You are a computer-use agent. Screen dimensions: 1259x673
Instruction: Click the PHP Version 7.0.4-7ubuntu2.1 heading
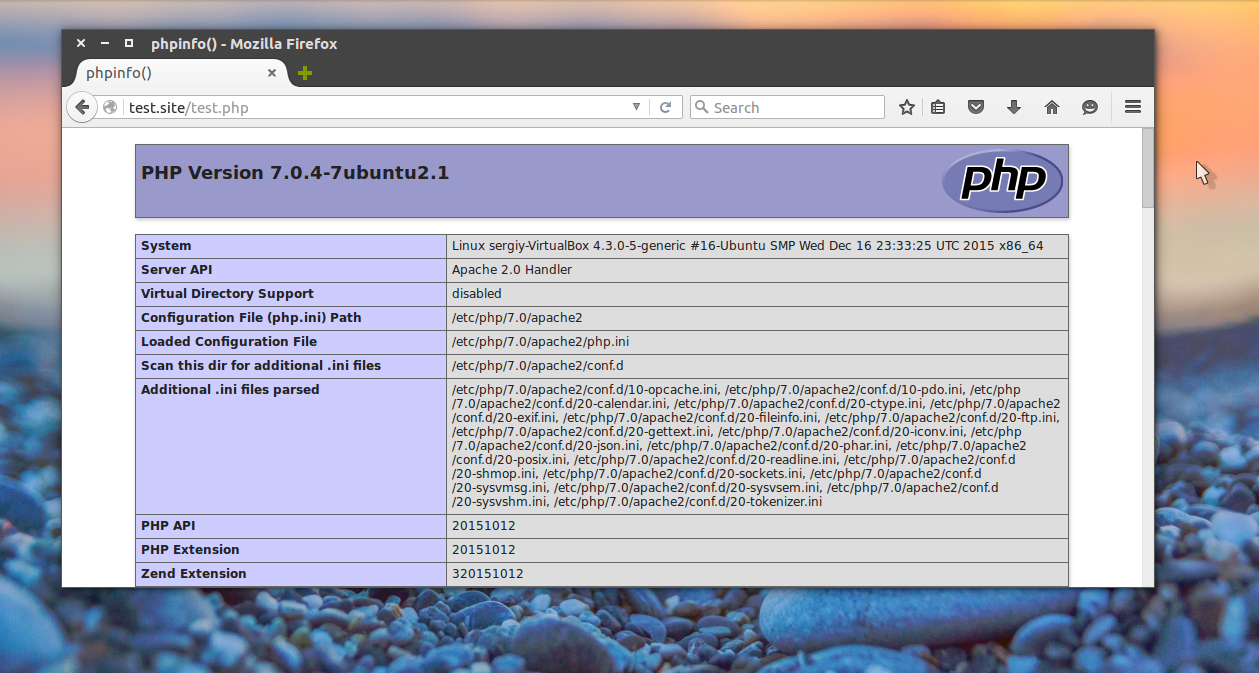(x=295, y=173)
